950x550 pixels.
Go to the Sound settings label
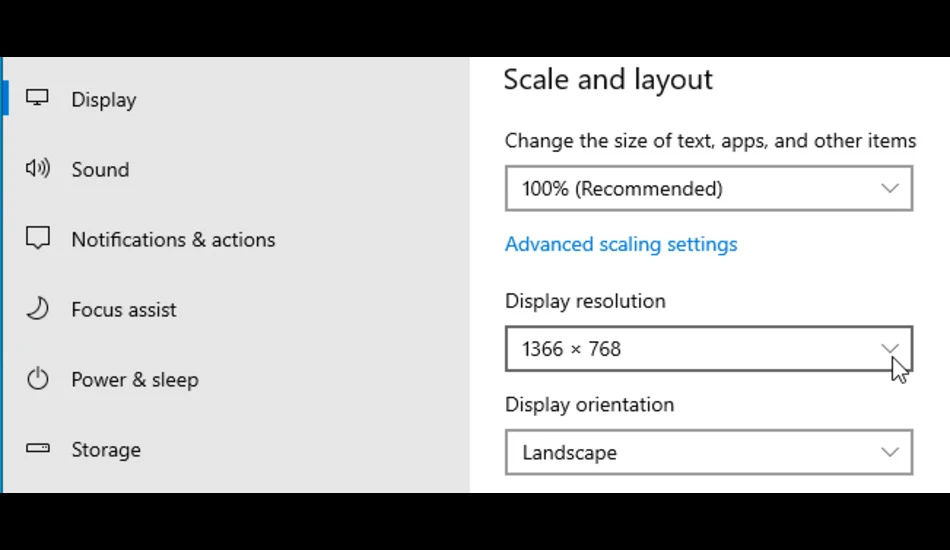click(x=101, y=170)
